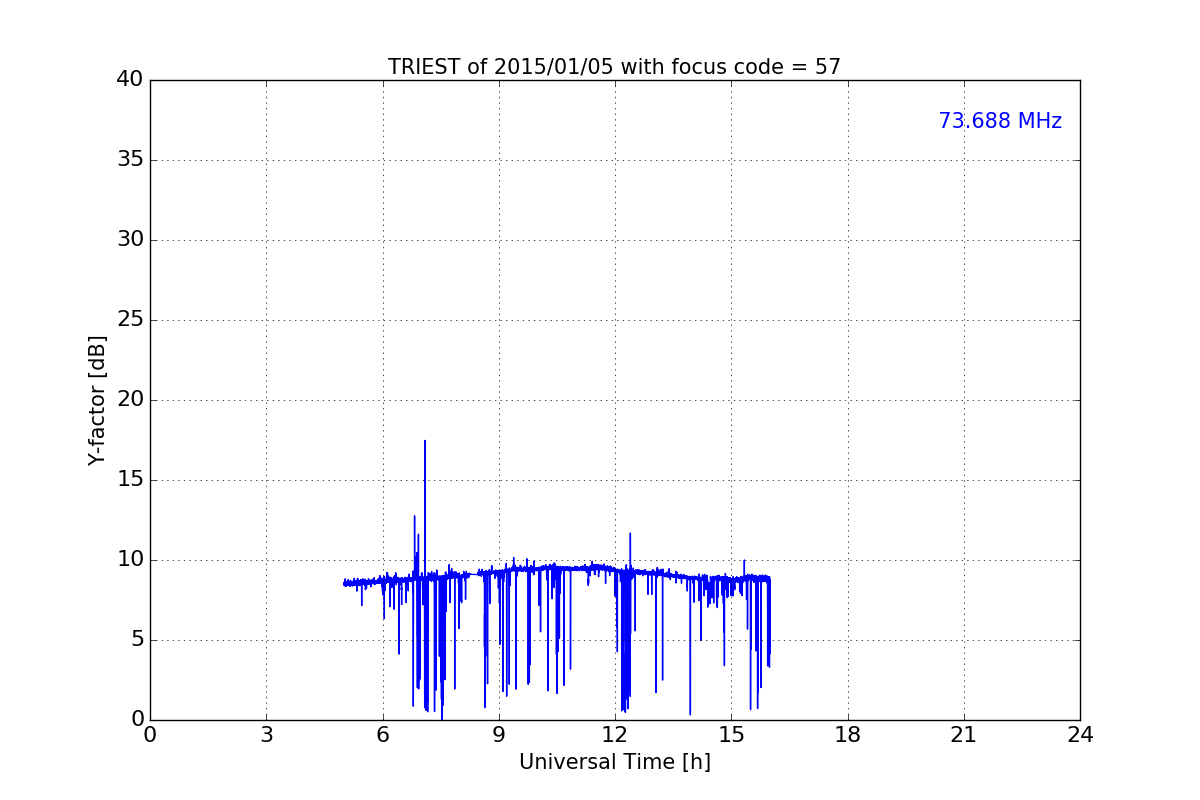Click the spike peak near 12 UT reaching 11.7 dB
The image size is (1200, 800).
click(630, 534)
